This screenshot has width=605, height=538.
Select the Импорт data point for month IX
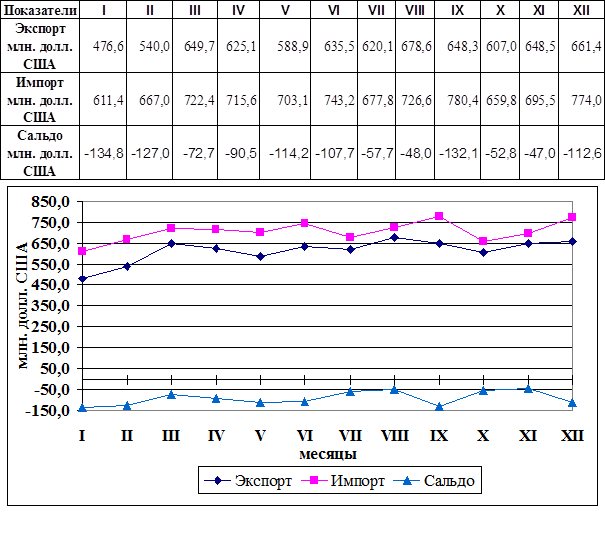pyautogui.click(x=439, y=216)
